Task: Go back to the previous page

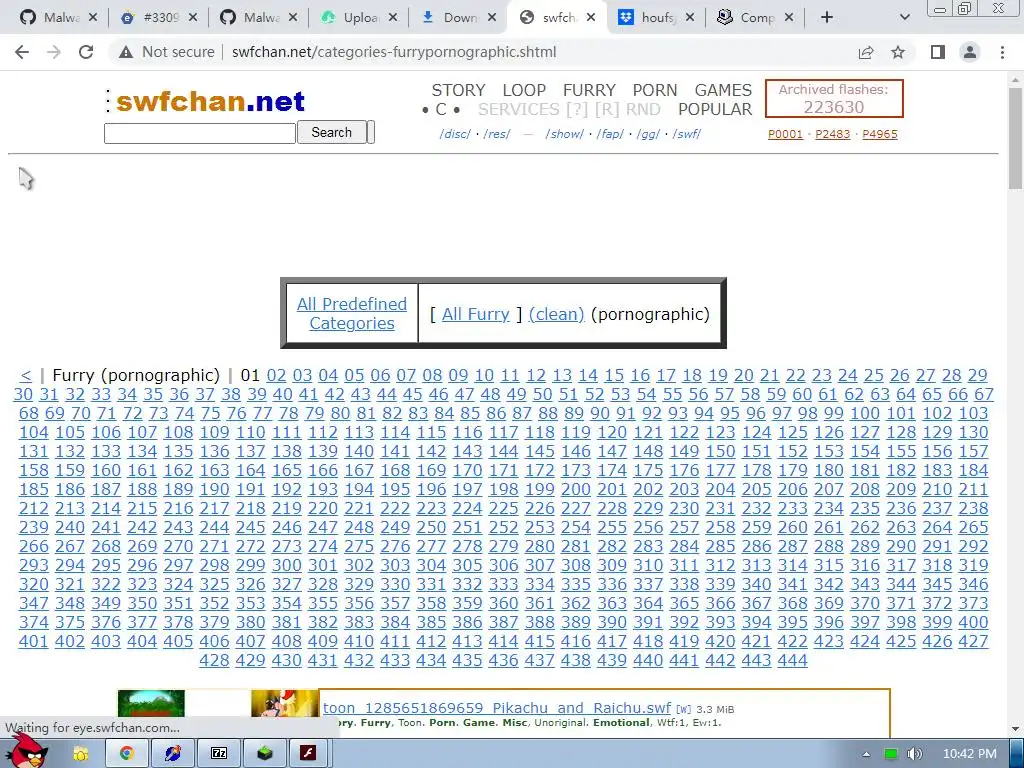Action: tap(22, 52)
